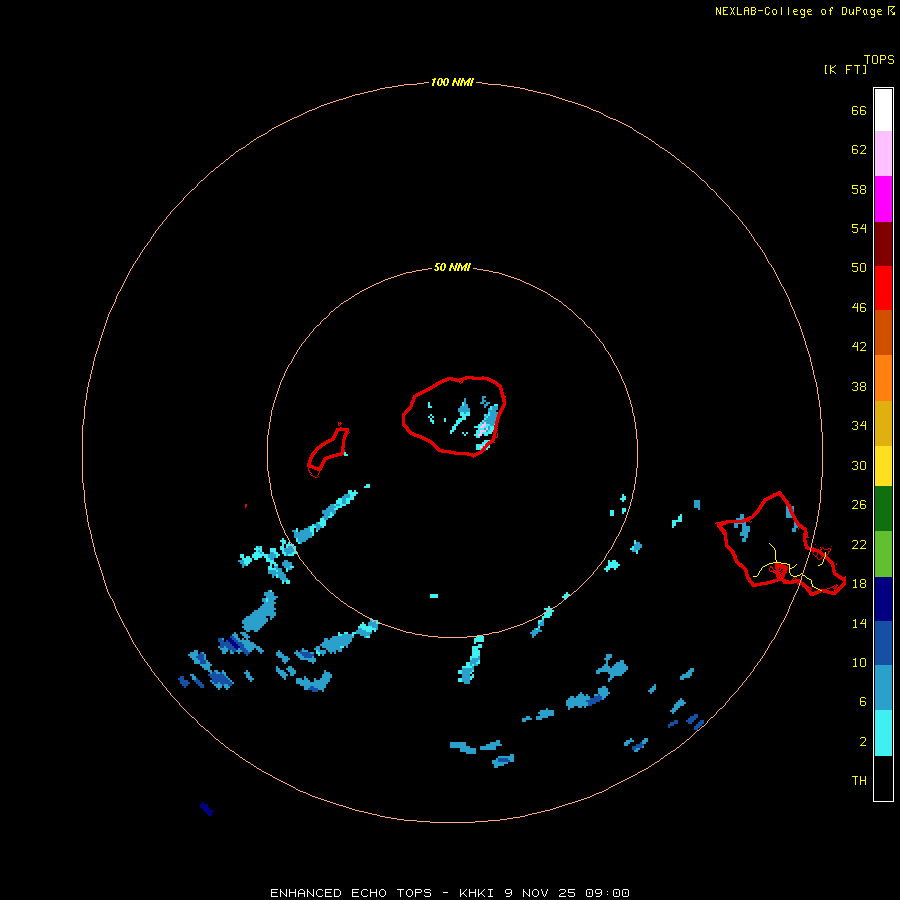The height and width of the screenshot is (900, 900).
Task: Click the 54 value on the legend
Action: (x=859, y=228)
